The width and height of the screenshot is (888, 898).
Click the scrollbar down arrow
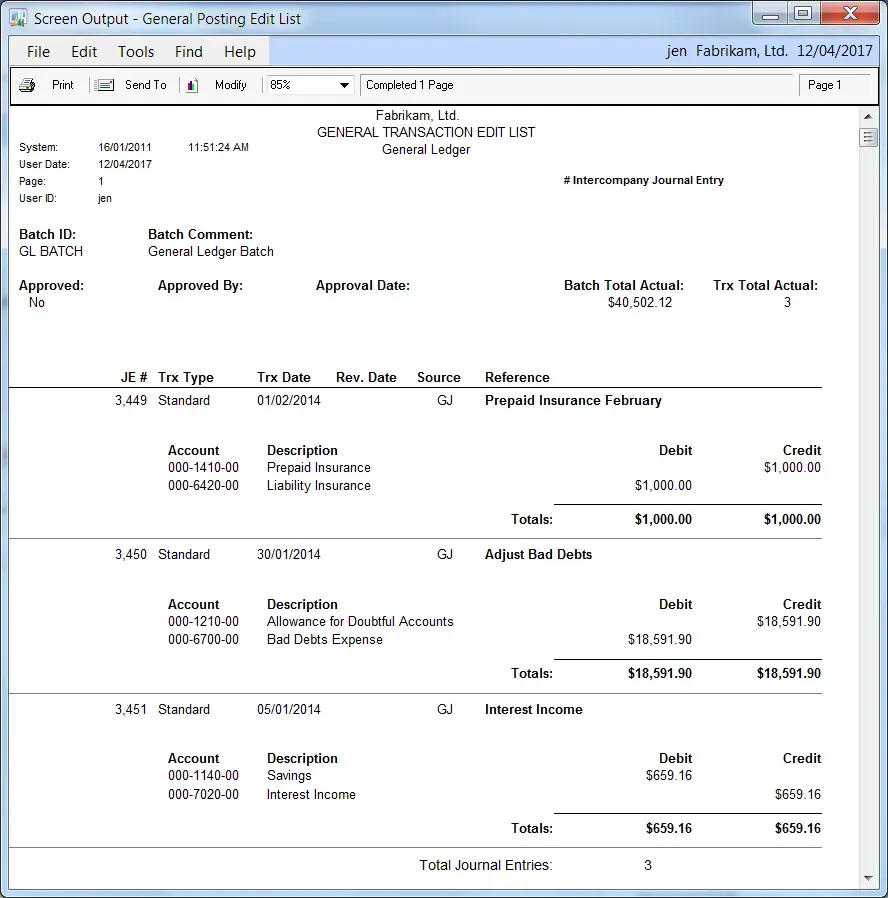tap(868, 878)
